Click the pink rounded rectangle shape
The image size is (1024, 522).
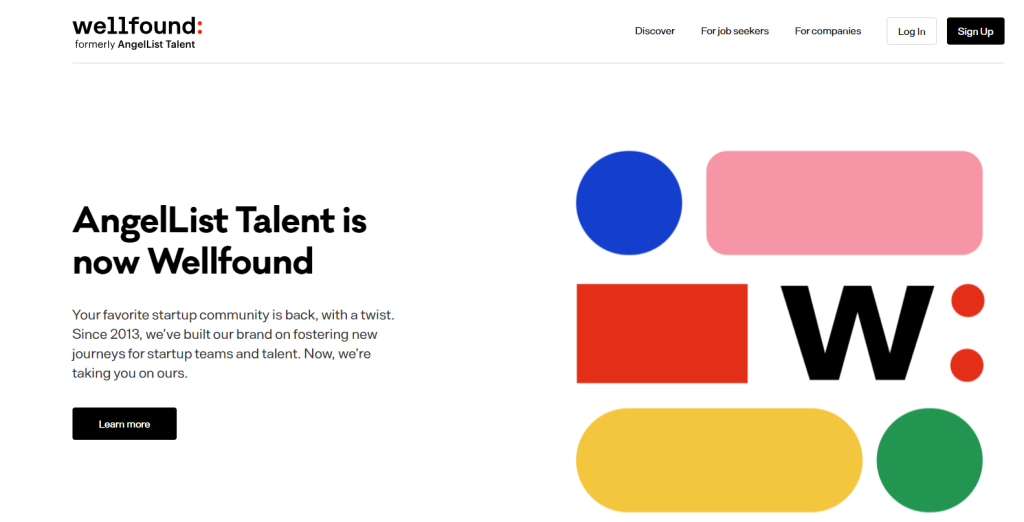[844, 203]
